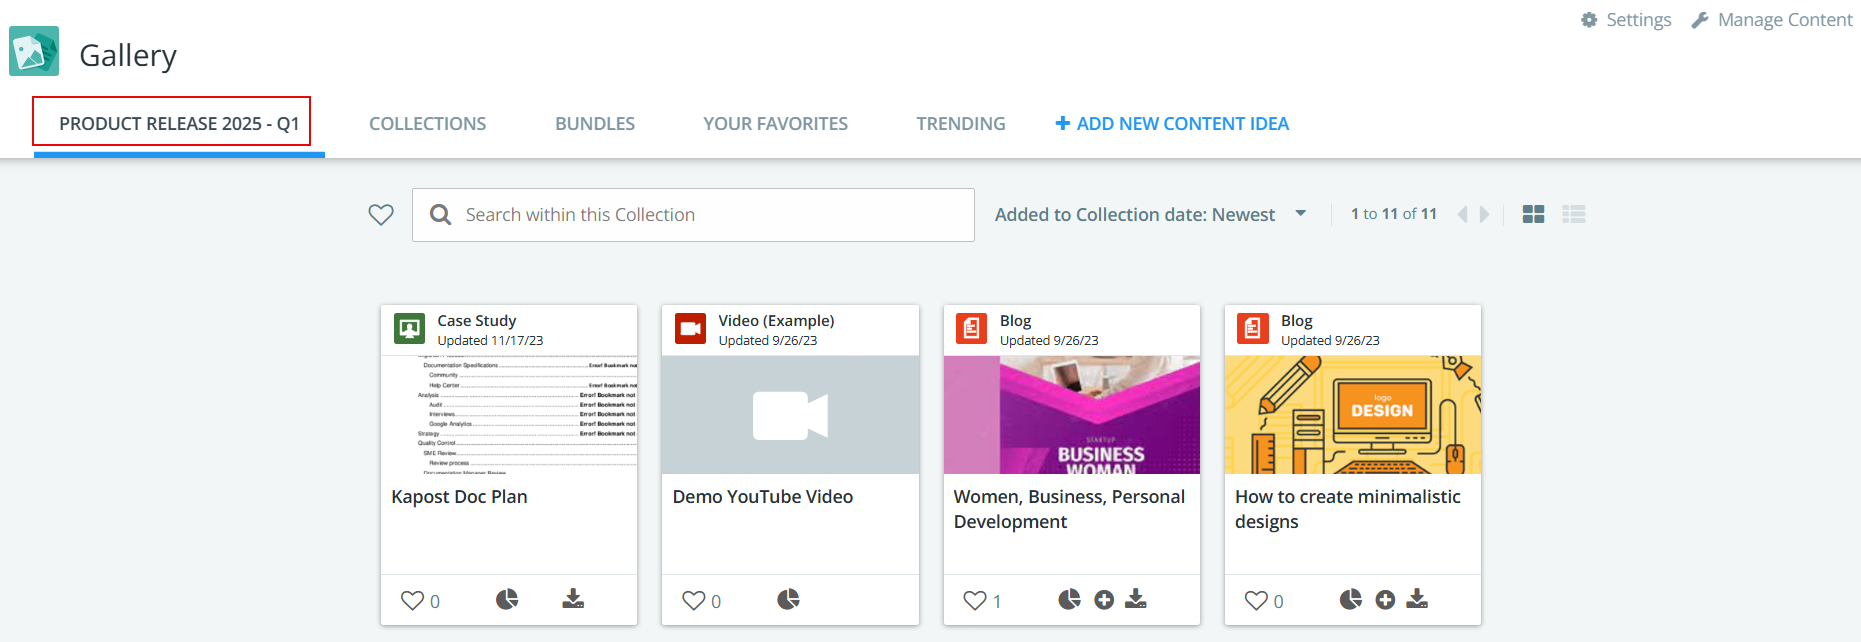
Task: Switch to the Collections tab
Action: (x=427, y=124)
